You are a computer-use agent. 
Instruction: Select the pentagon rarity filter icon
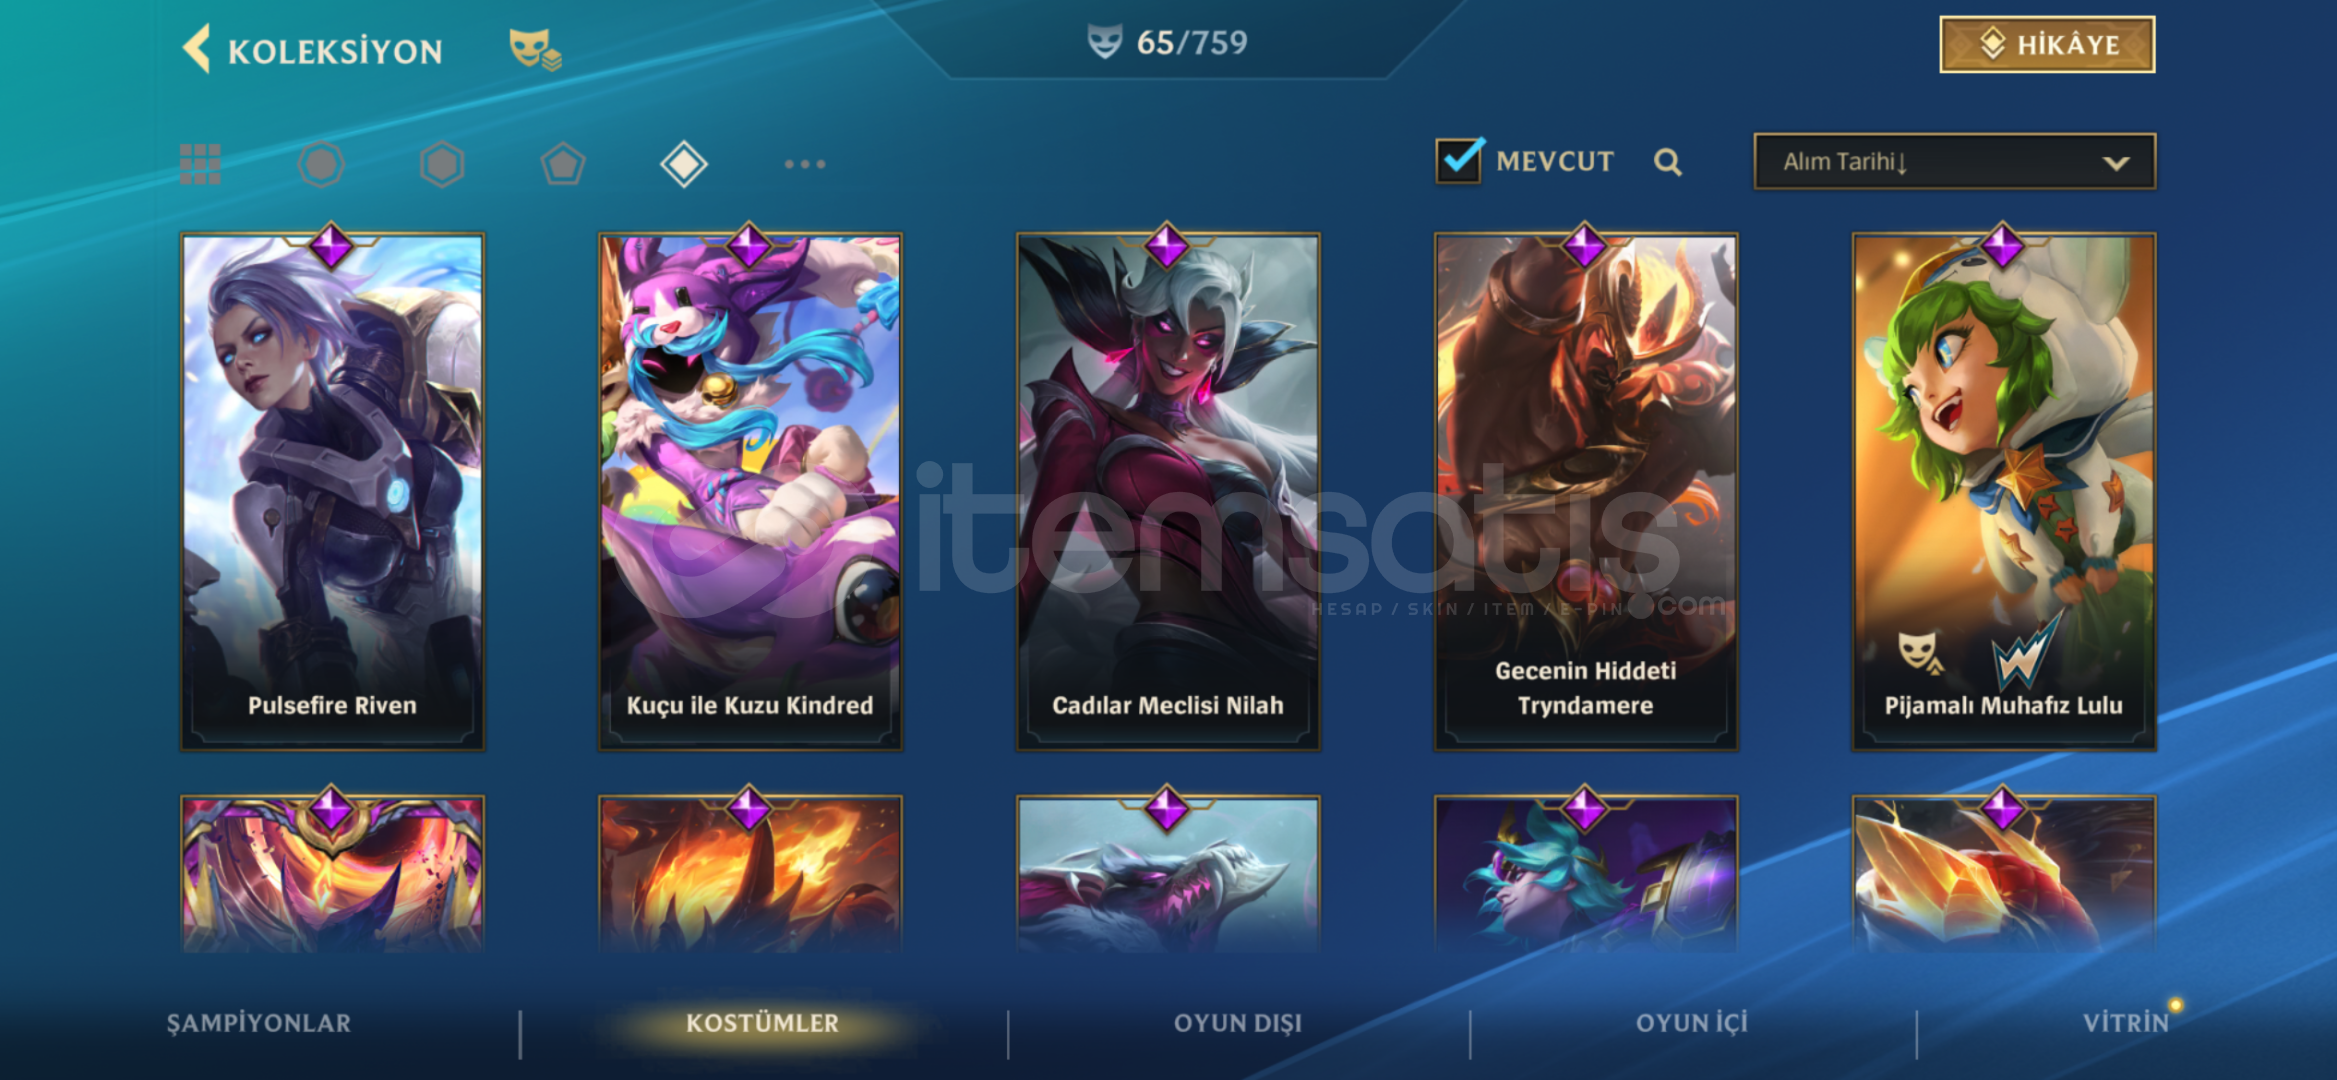tap(563, 164)
